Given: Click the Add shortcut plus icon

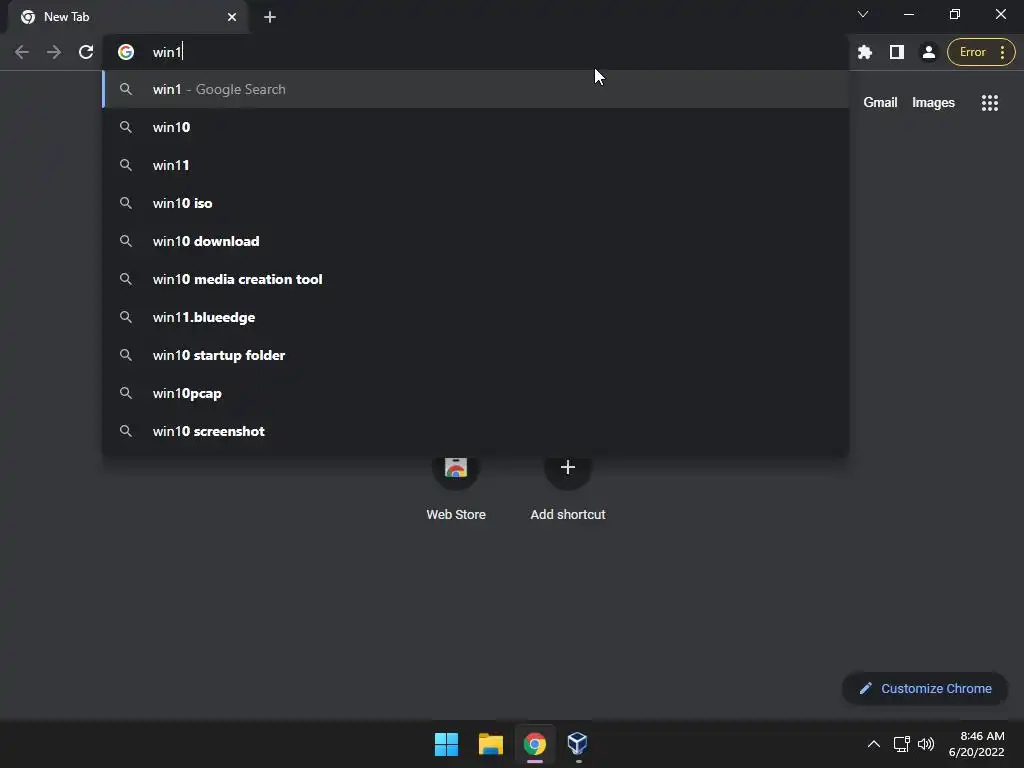Looking at the screenshot, I should pos(568,467).
